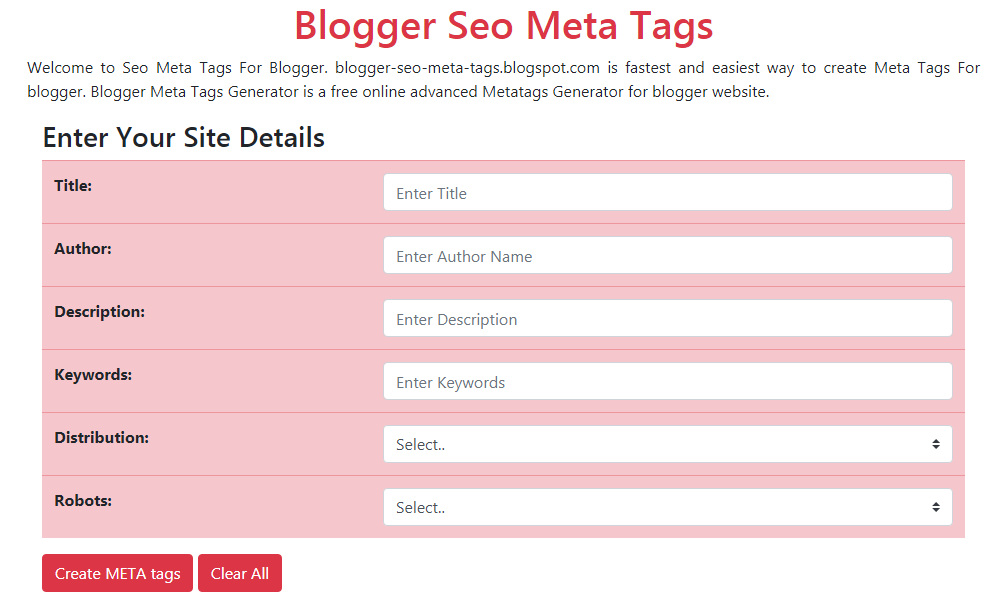Click the Clear All button

[x=239, y=573]
